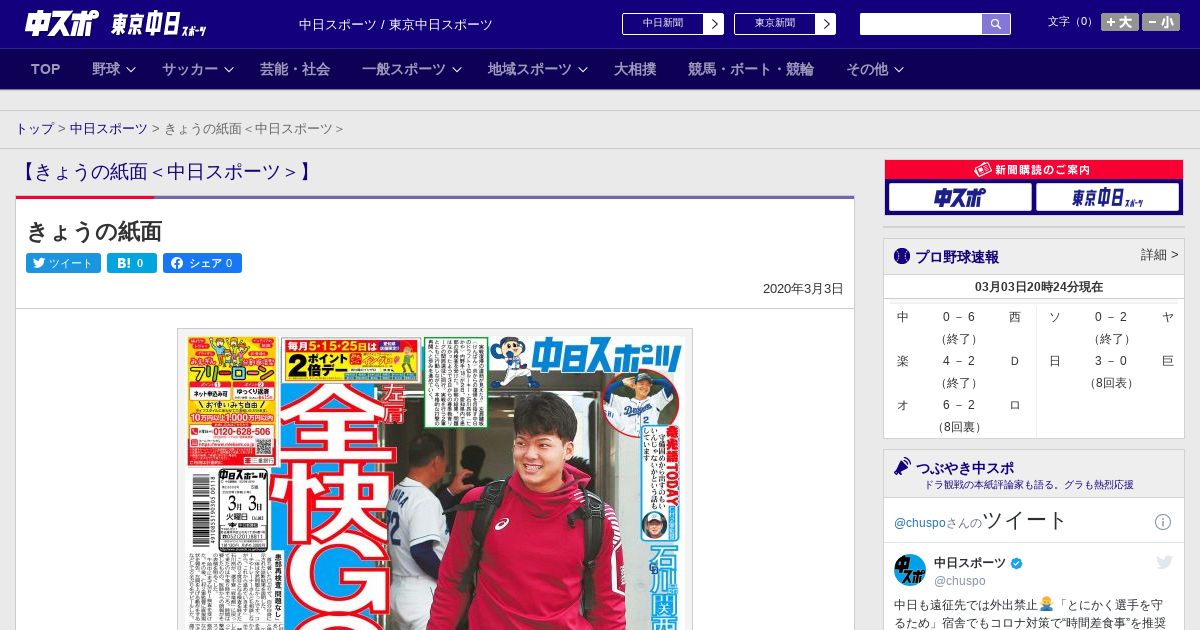Click the Chunichi Sports logo in header

click(62, 23)
